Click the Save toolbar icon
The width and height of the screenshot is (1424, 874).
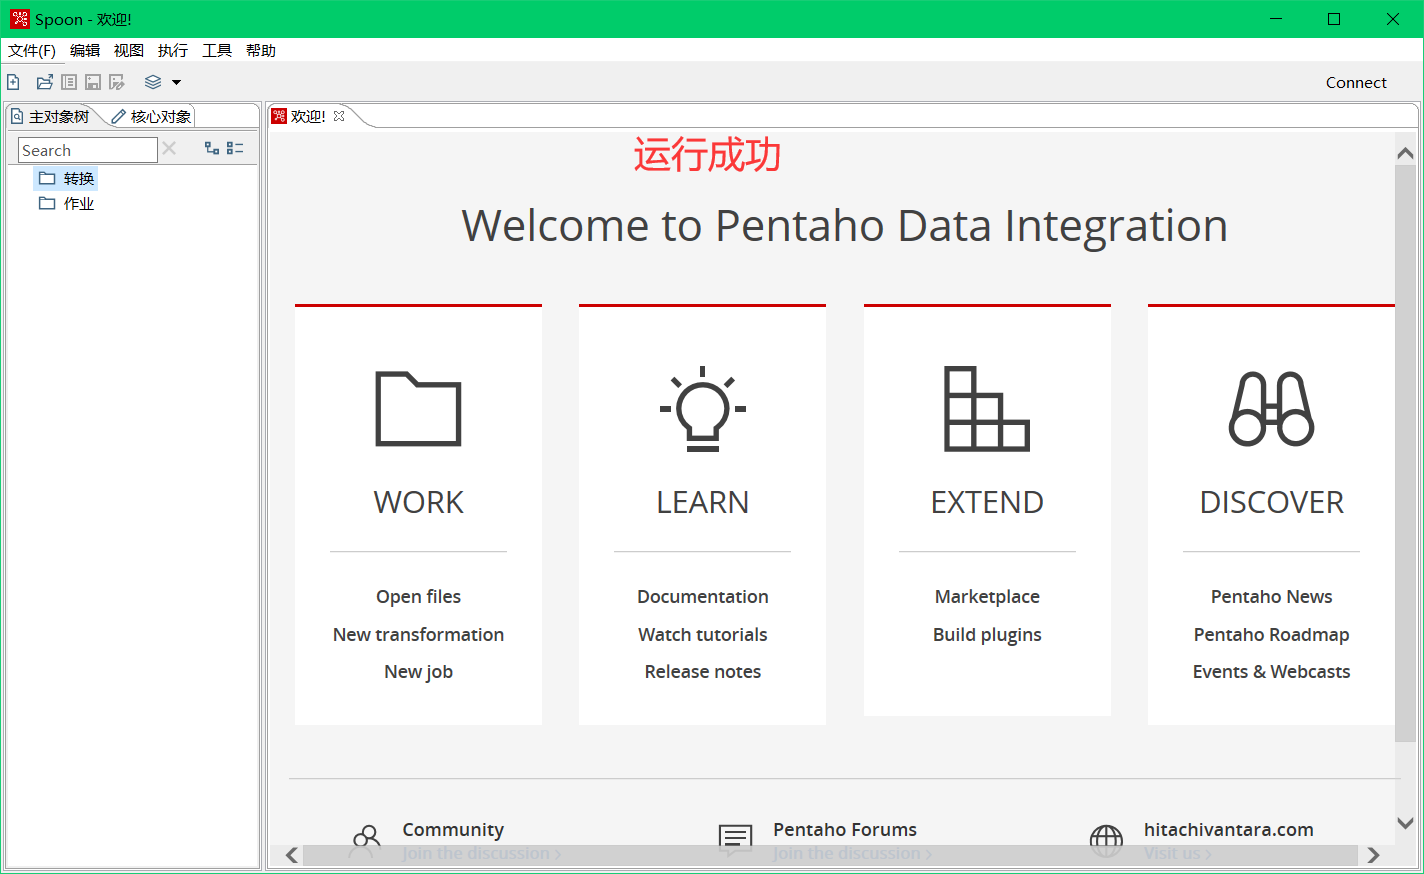[x=93, y=82]
